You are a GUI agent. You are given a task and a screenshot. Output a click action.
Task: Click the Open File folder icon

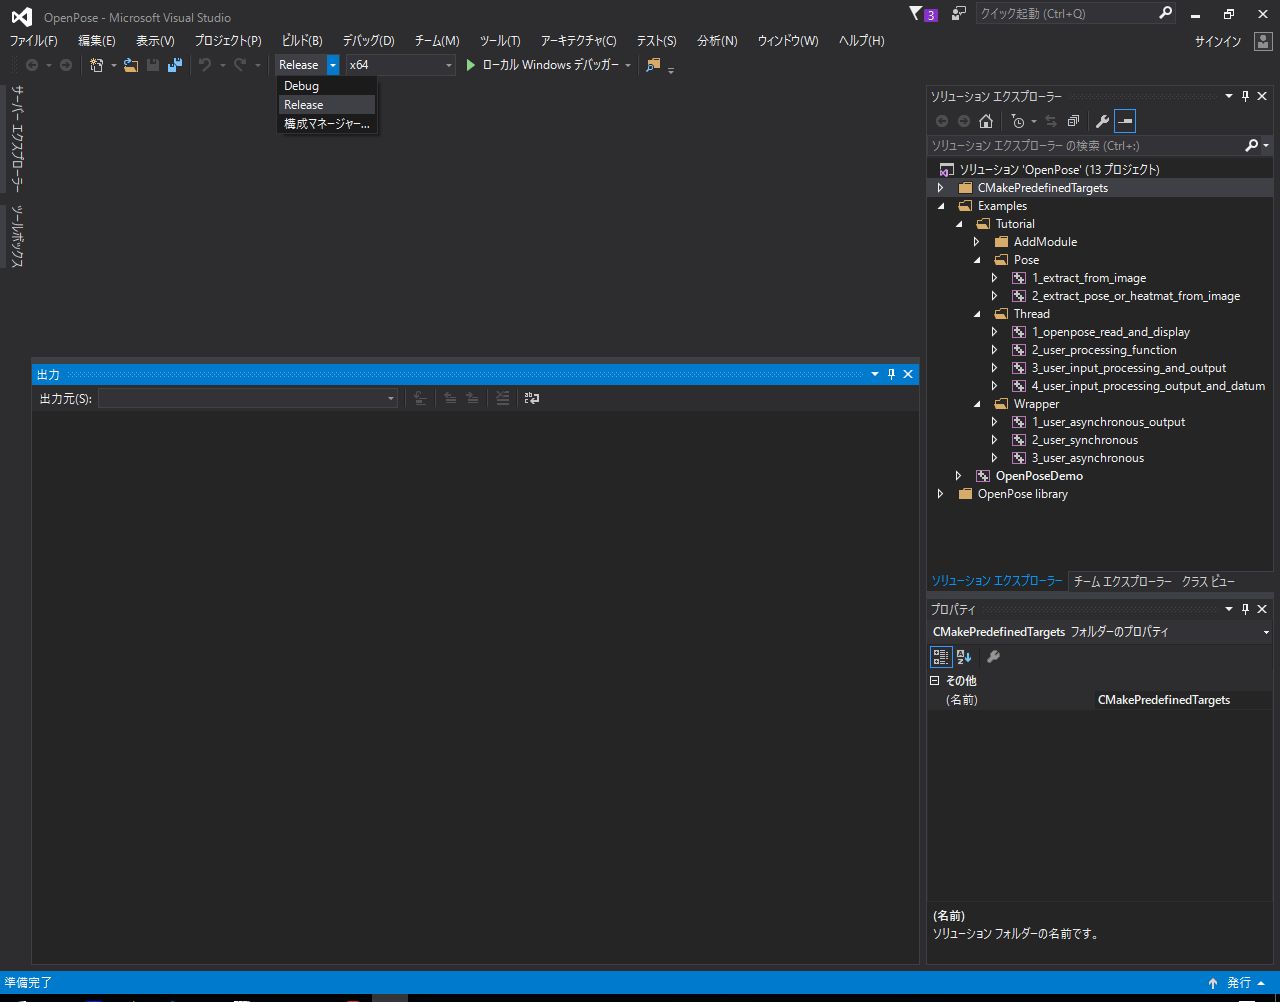(x=131, y=65)
